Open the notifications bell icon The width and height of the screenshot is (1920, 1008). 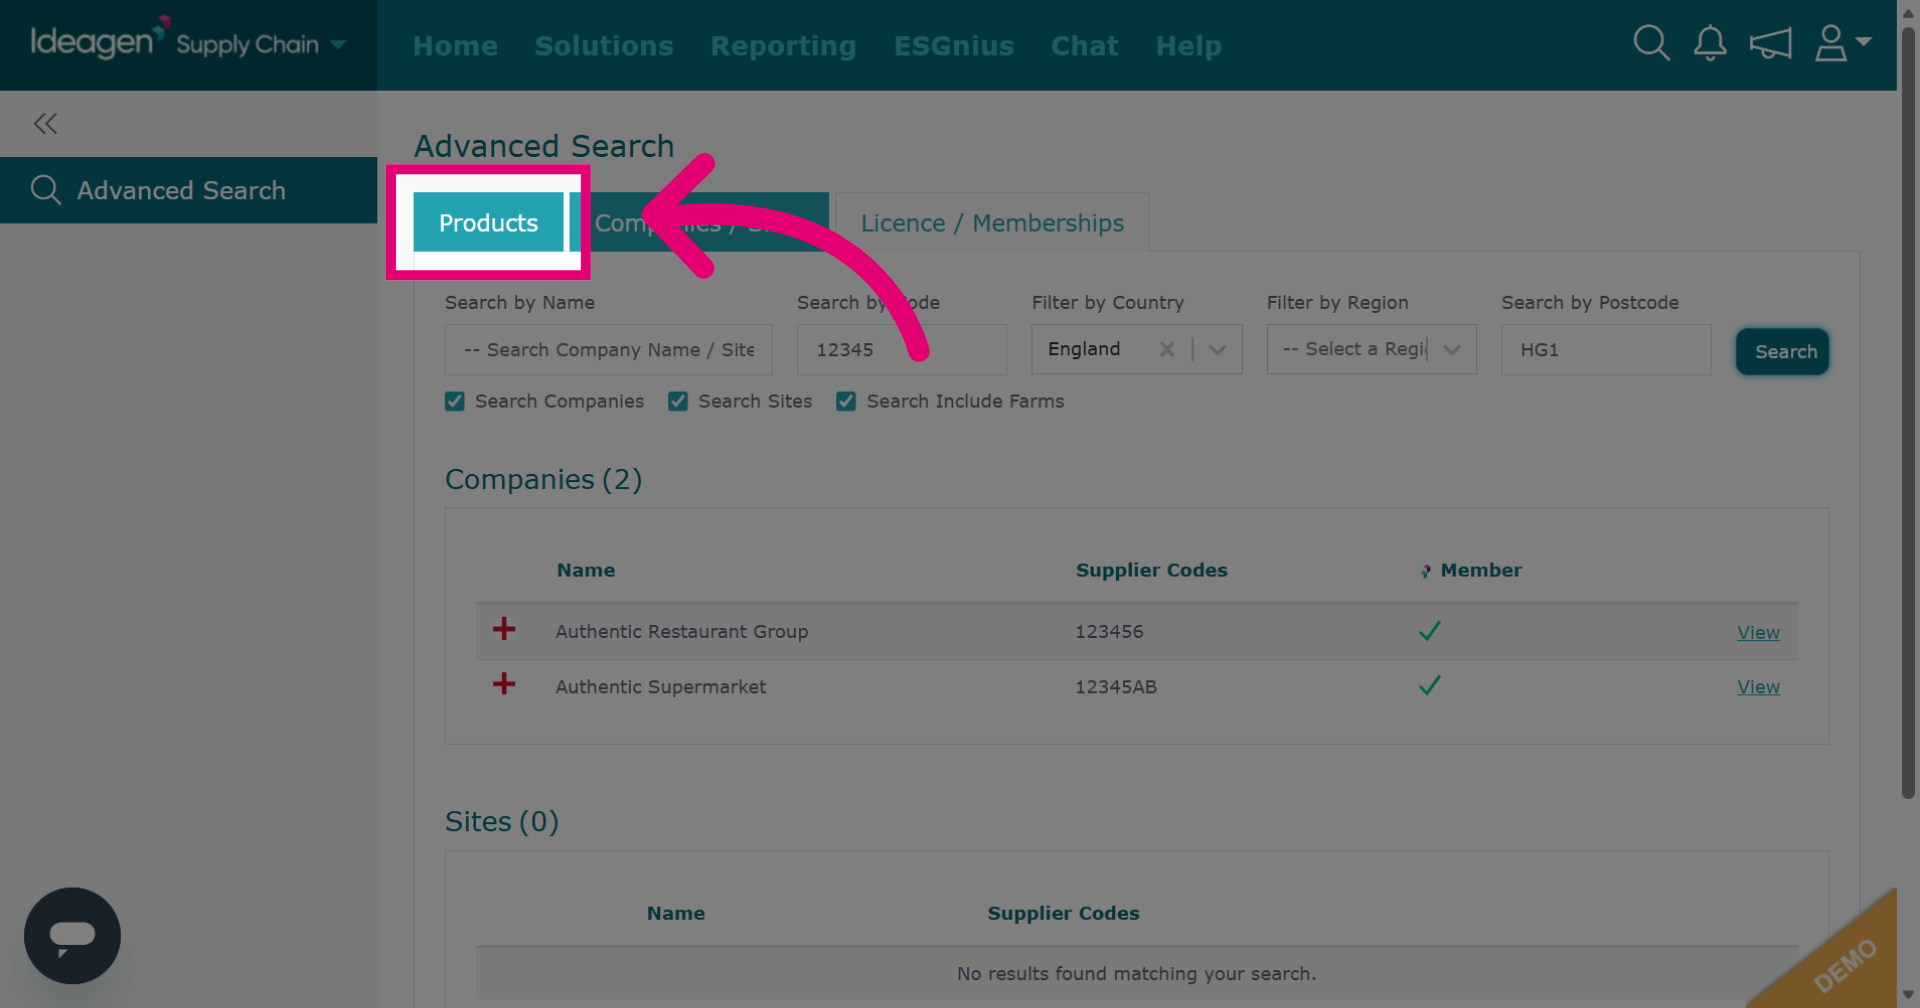1710,43
